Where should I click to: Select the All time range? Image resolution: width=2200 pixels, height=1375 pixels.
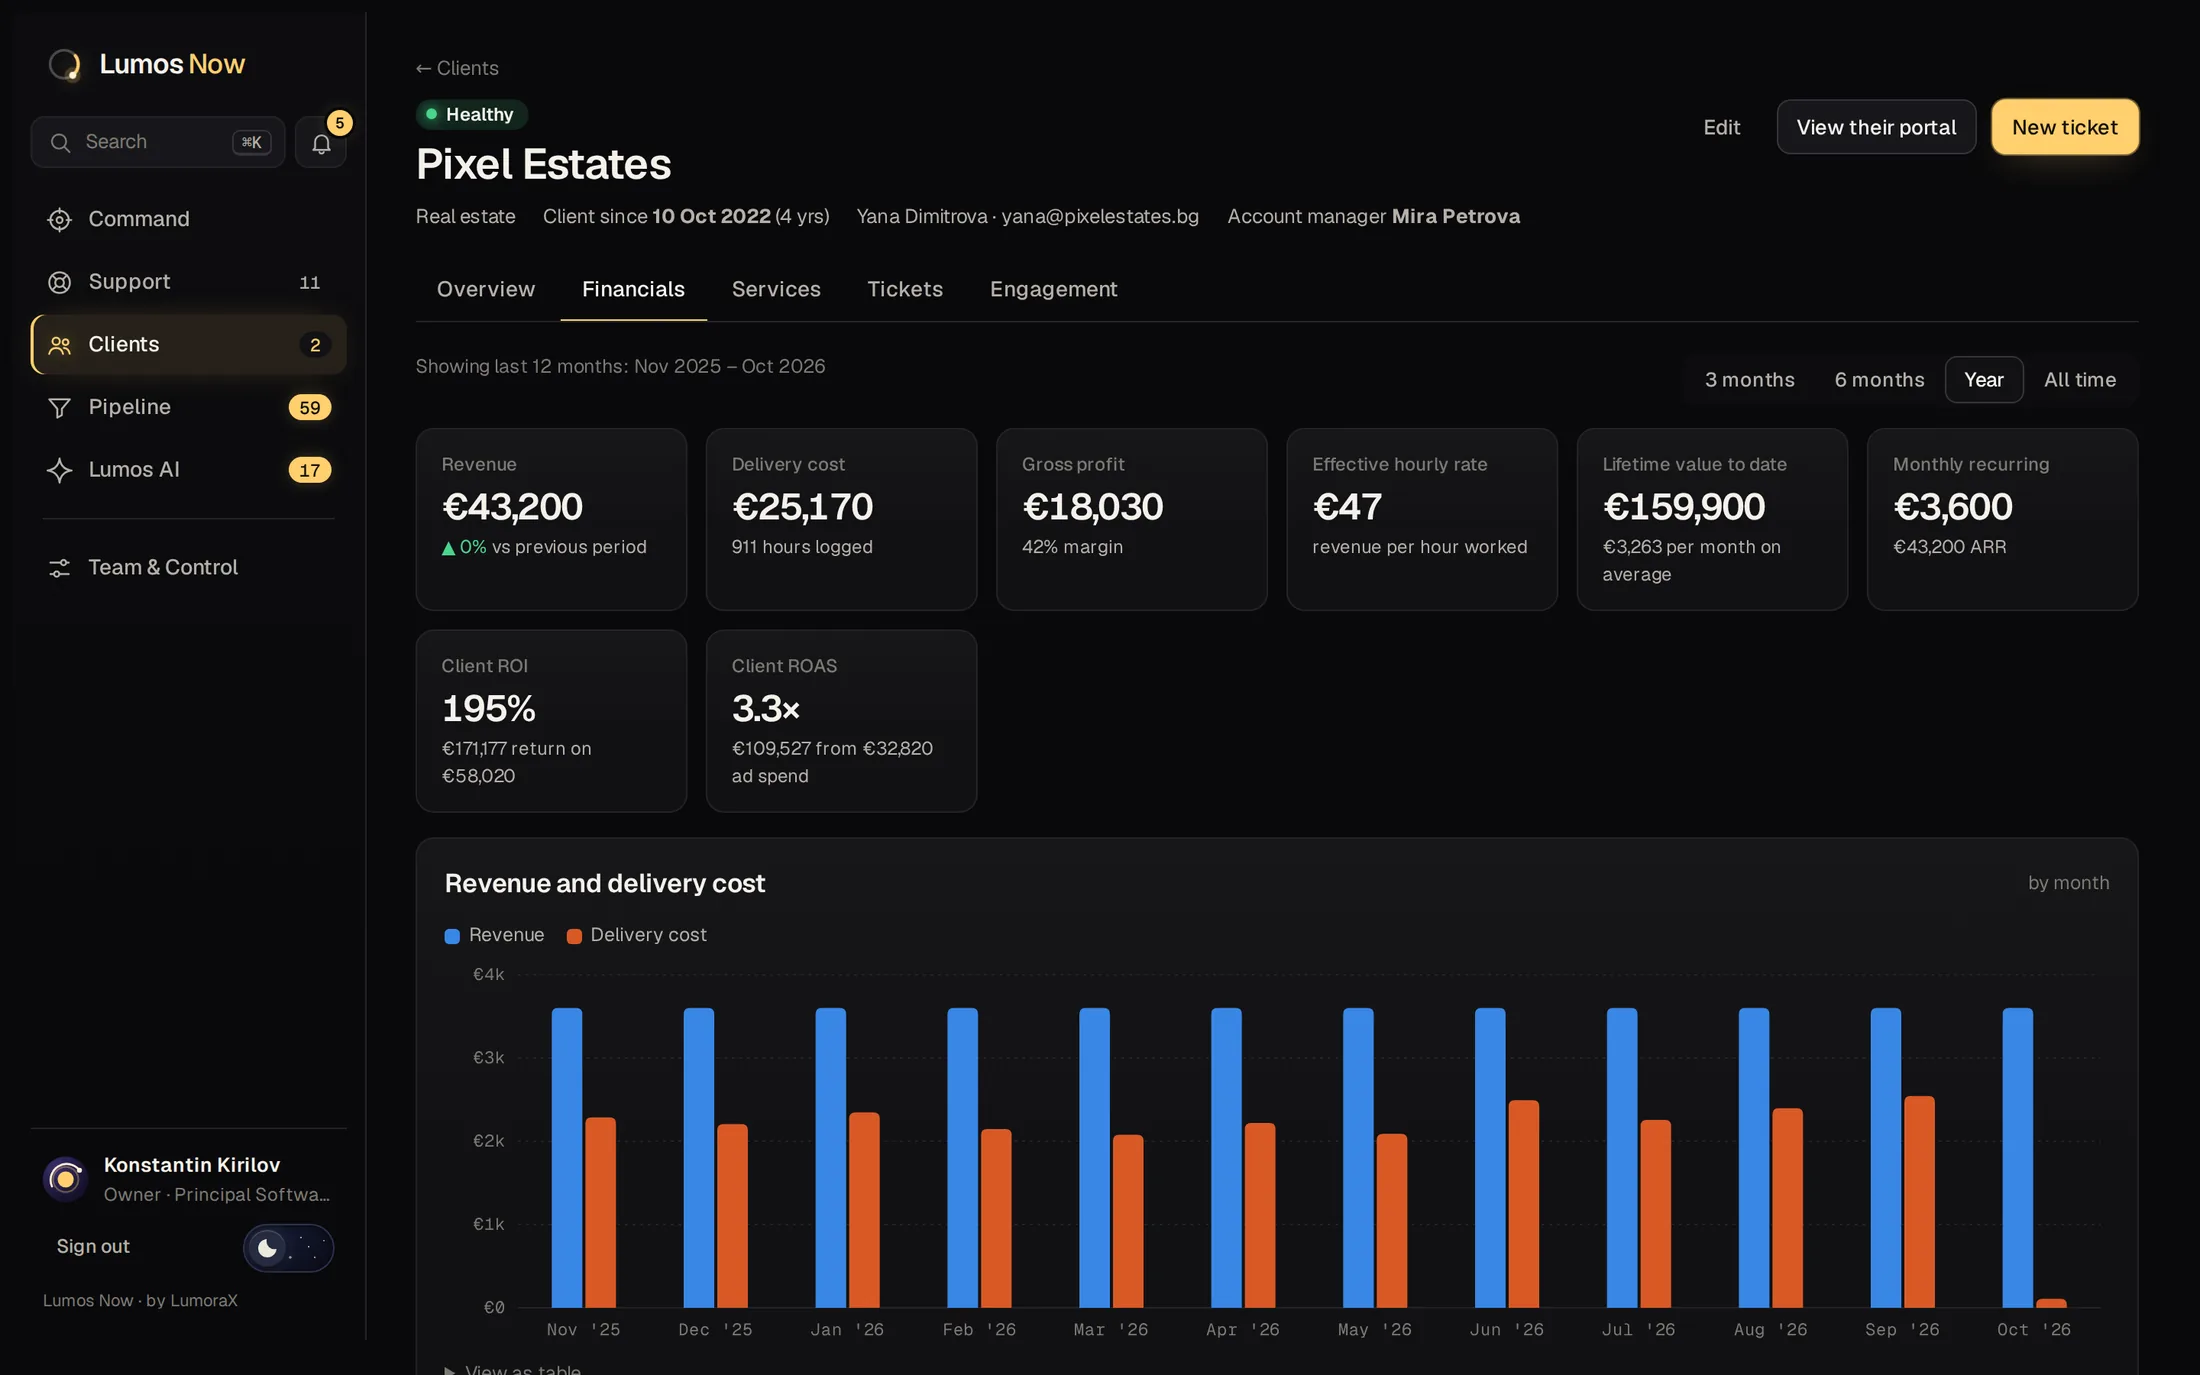click(2079, 380)
